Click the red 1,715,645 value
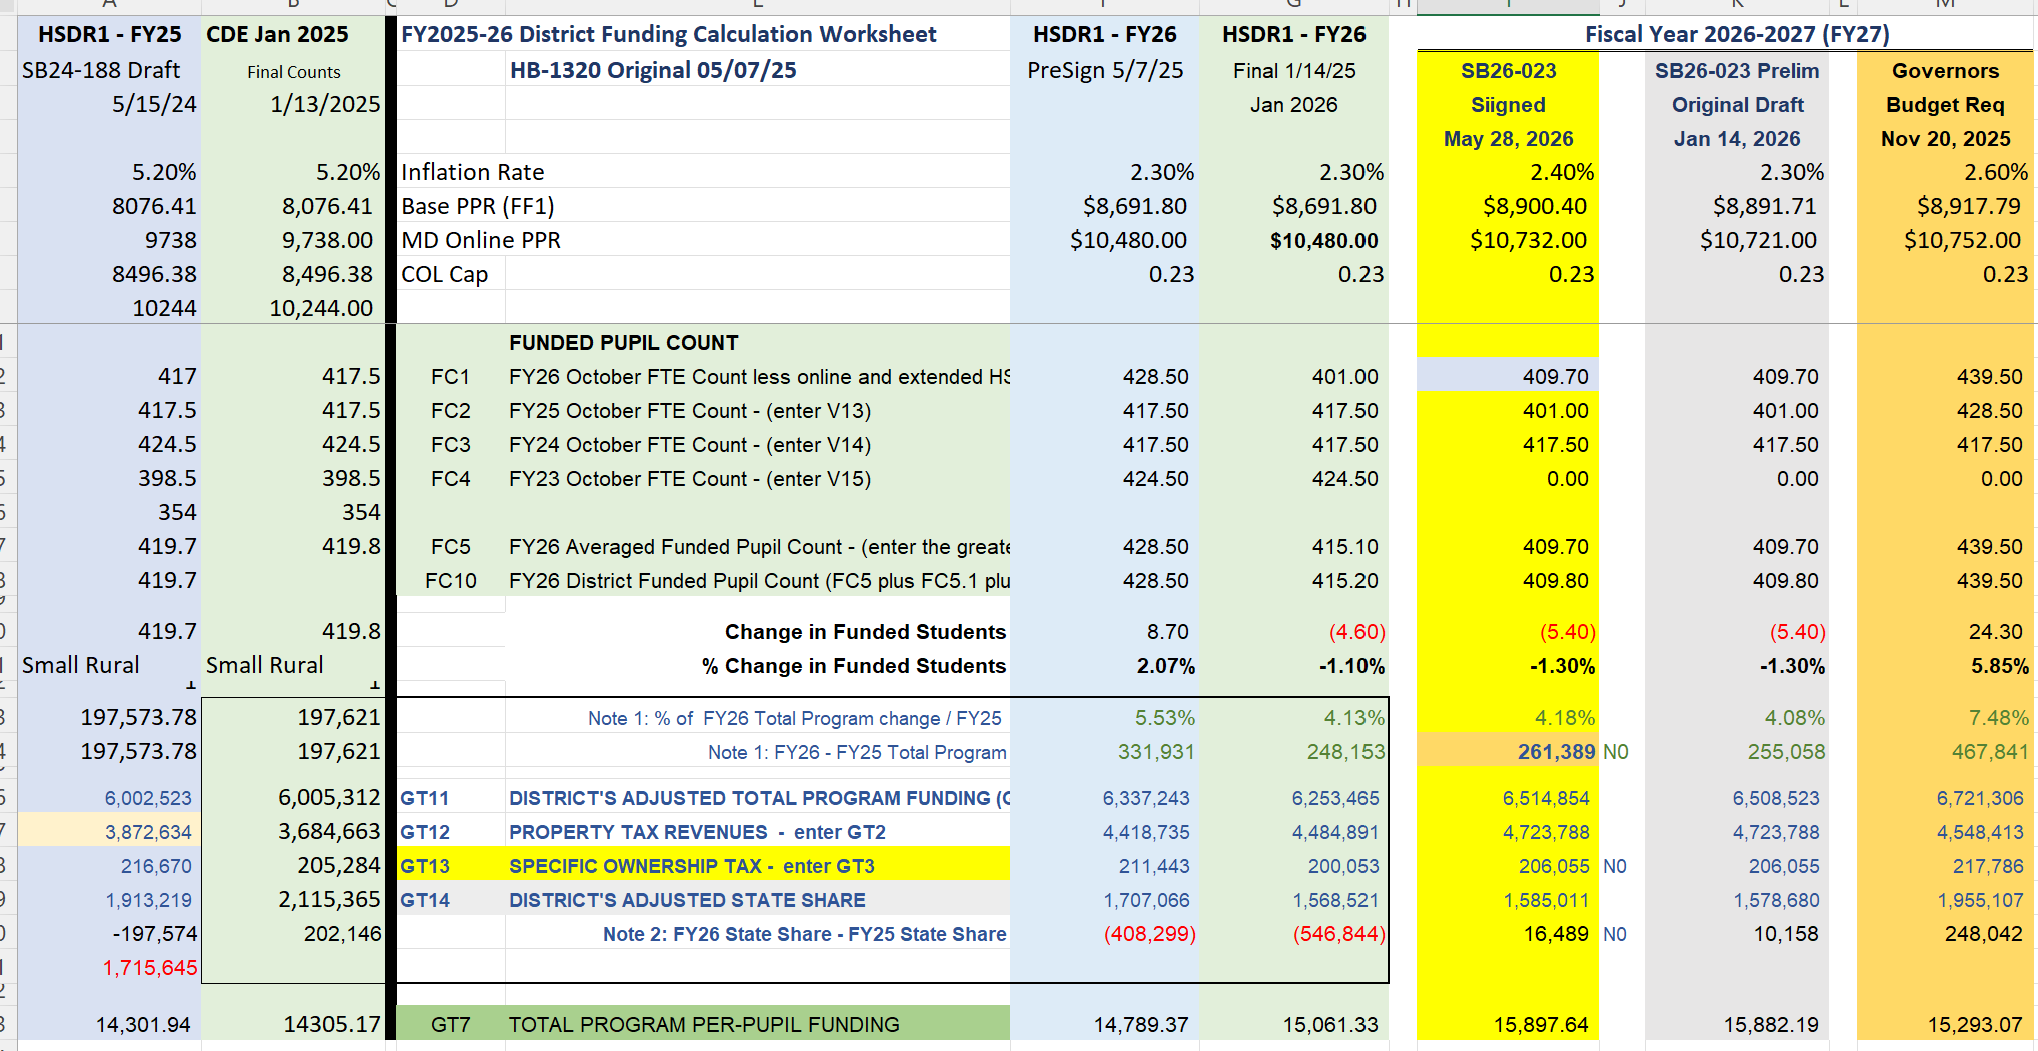 coord(150,968)
